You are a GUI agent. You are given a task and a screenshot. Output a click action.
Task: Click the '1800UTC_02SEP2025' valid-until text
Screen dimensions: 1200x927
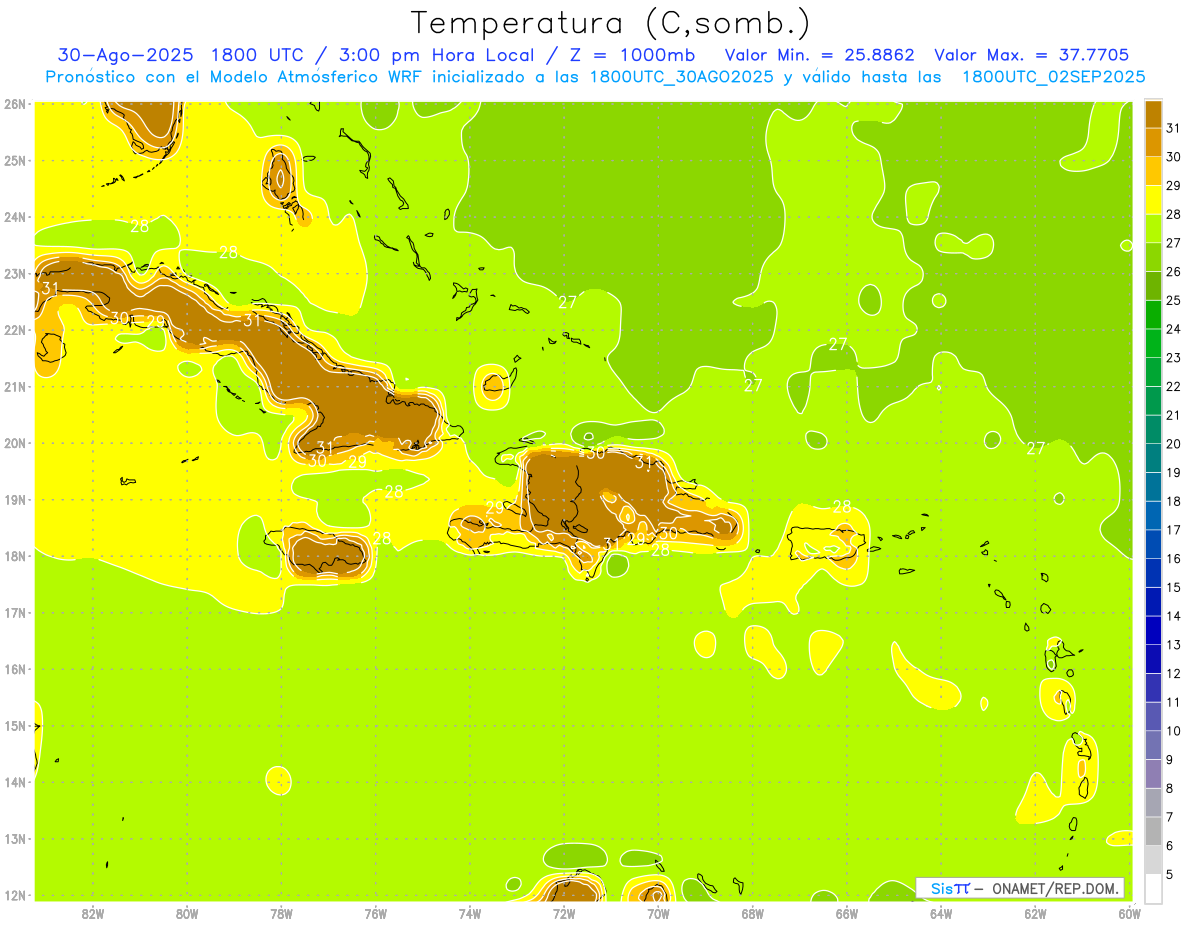(1054, 77)
